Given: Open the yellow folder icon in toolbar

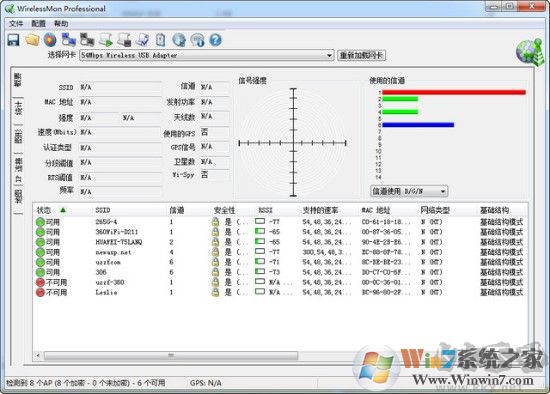Looking at the screenshot, I should point(32,40).
